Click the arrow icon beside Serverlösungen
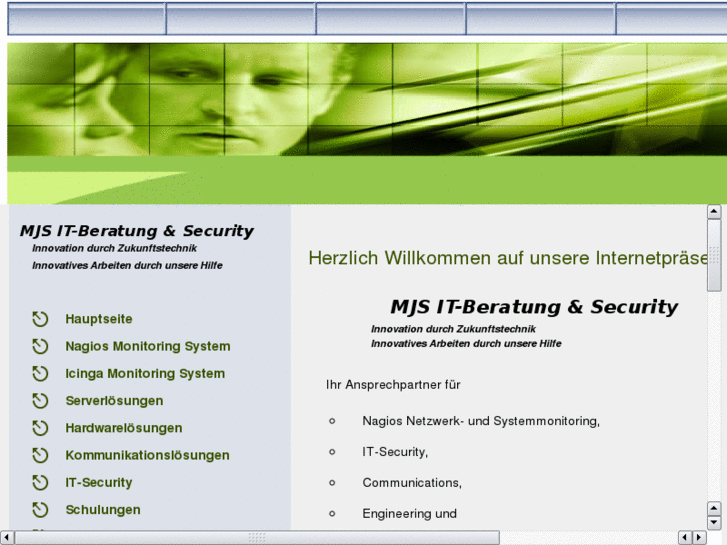 point(40,401)
